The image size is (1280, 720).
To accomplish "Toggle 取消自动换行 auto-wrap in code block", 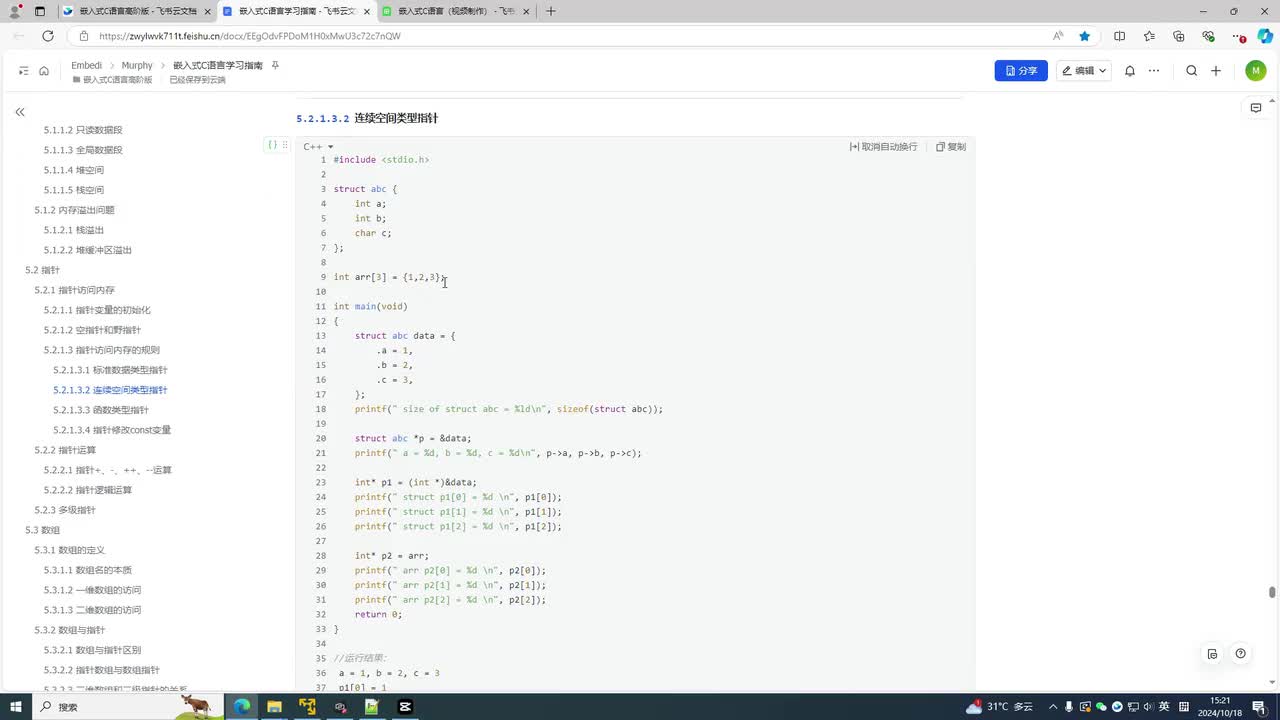I will coord(883,147).
